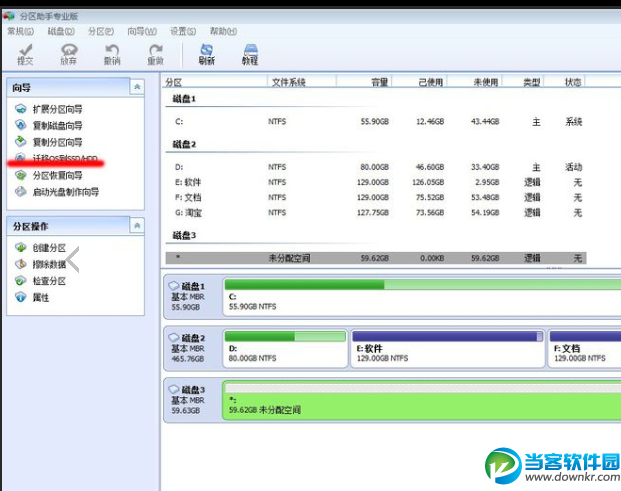Screen dimensions: 621x491
Task: Click 检查分区 in partition operations
Action: tap(48, 281)
